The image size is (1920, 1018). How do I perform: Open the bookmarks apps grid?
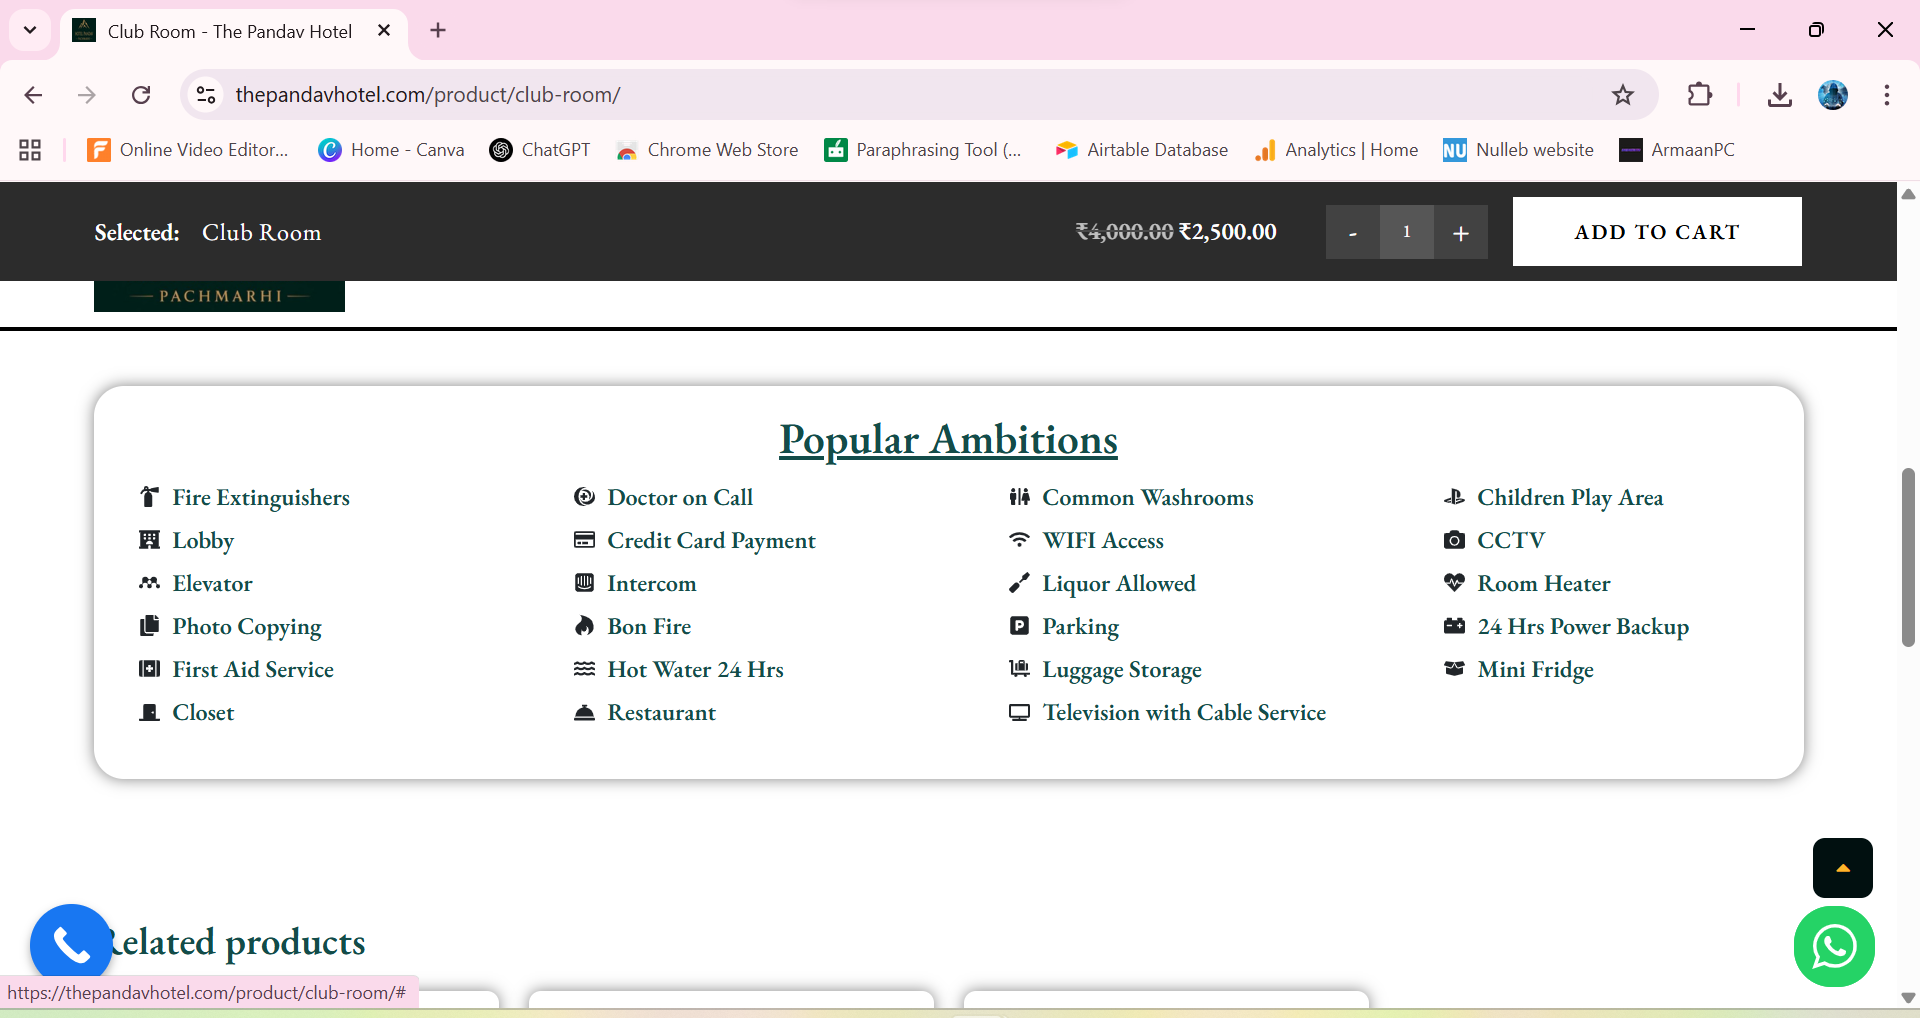click(x=30, y=150)
